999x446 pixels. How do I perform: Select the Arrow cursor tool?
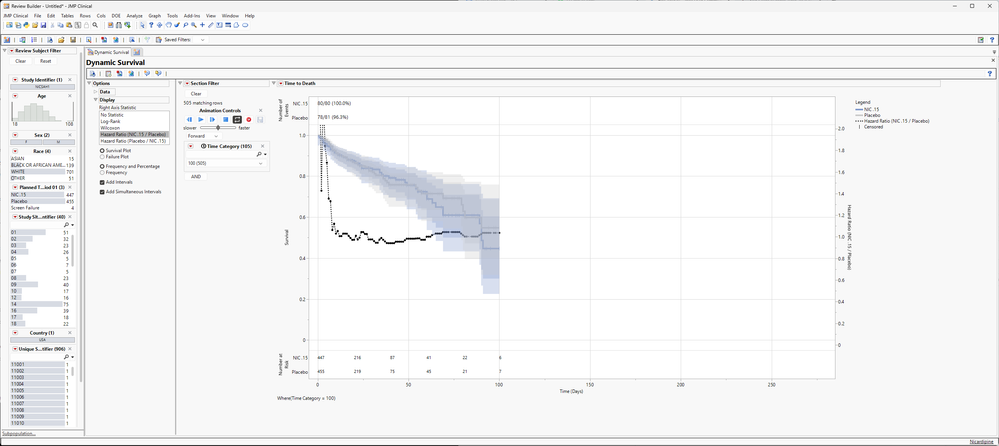(x=143, y=25)
